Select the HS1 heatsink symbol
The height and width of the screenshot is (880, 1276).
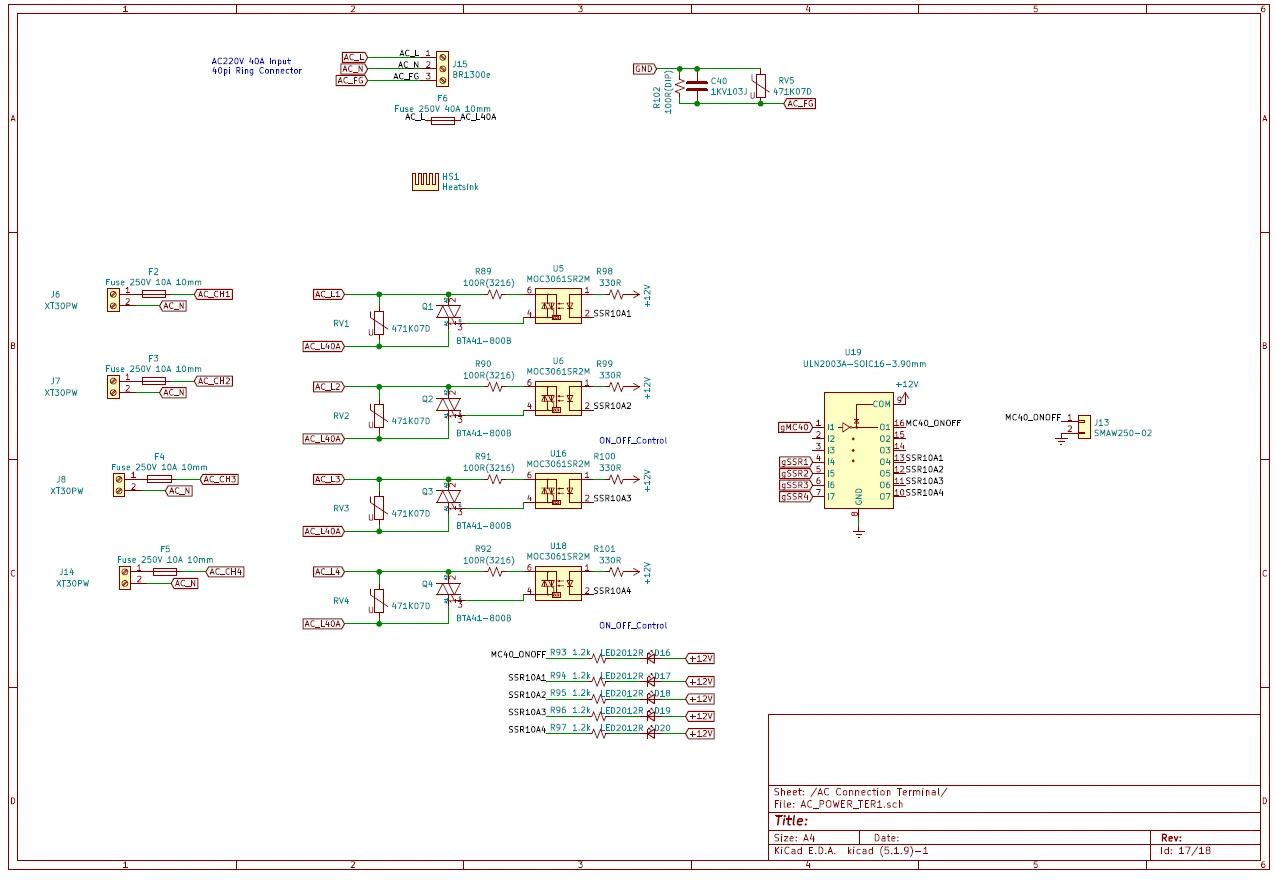pos(425,181)
